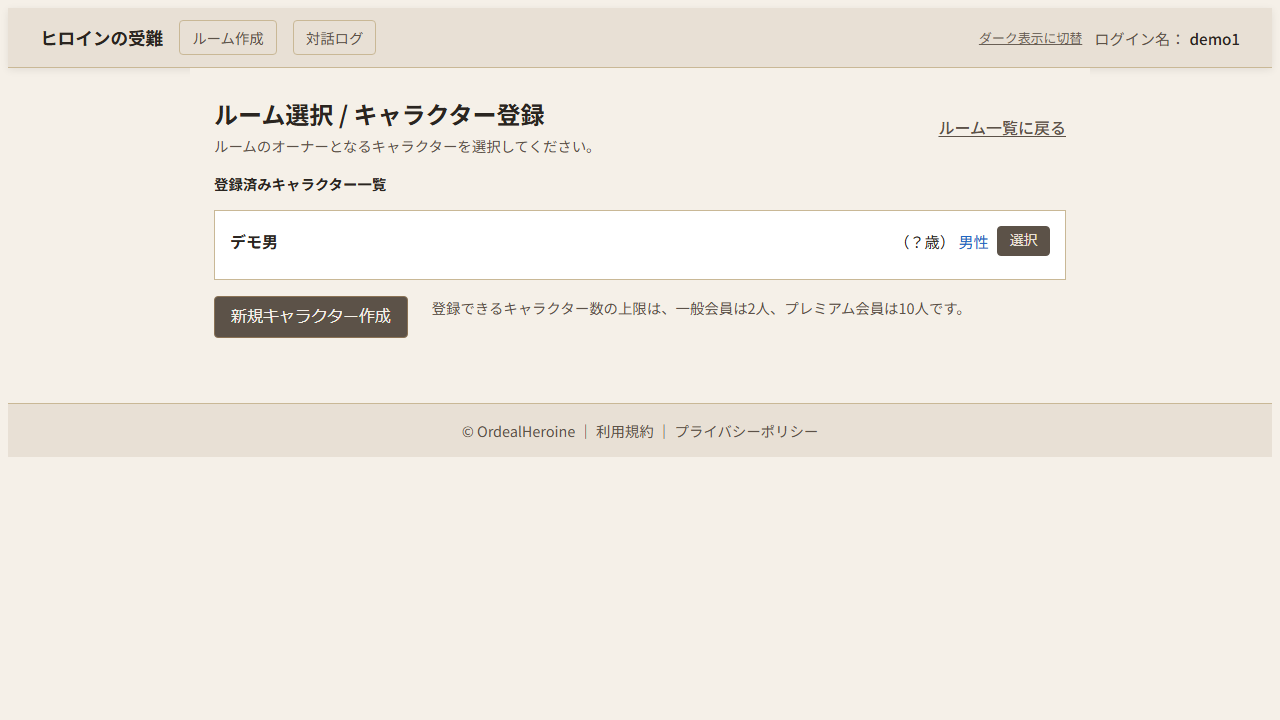The height and width of the screenshot is (720, 1280).
Task: Open the プライバシーポリシー footer link
Action: pos(746,431)
